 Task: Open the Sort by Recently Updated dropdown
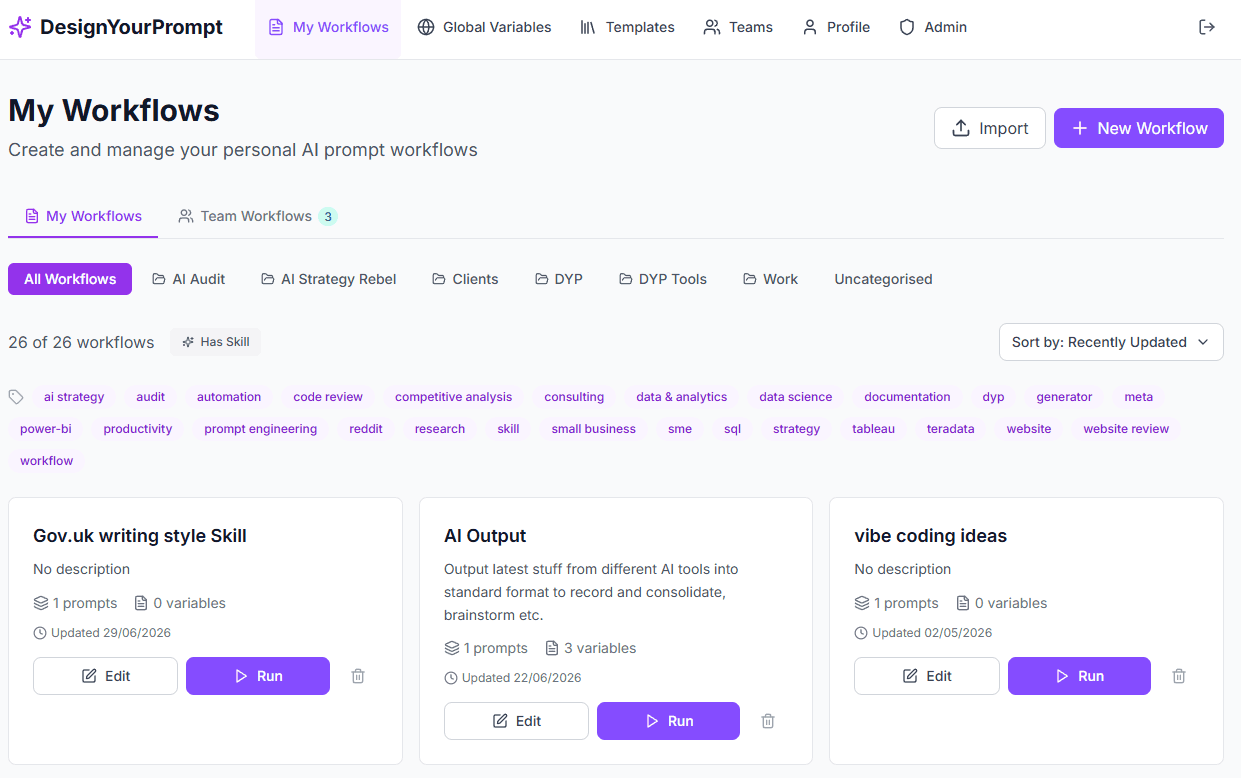1111,342
